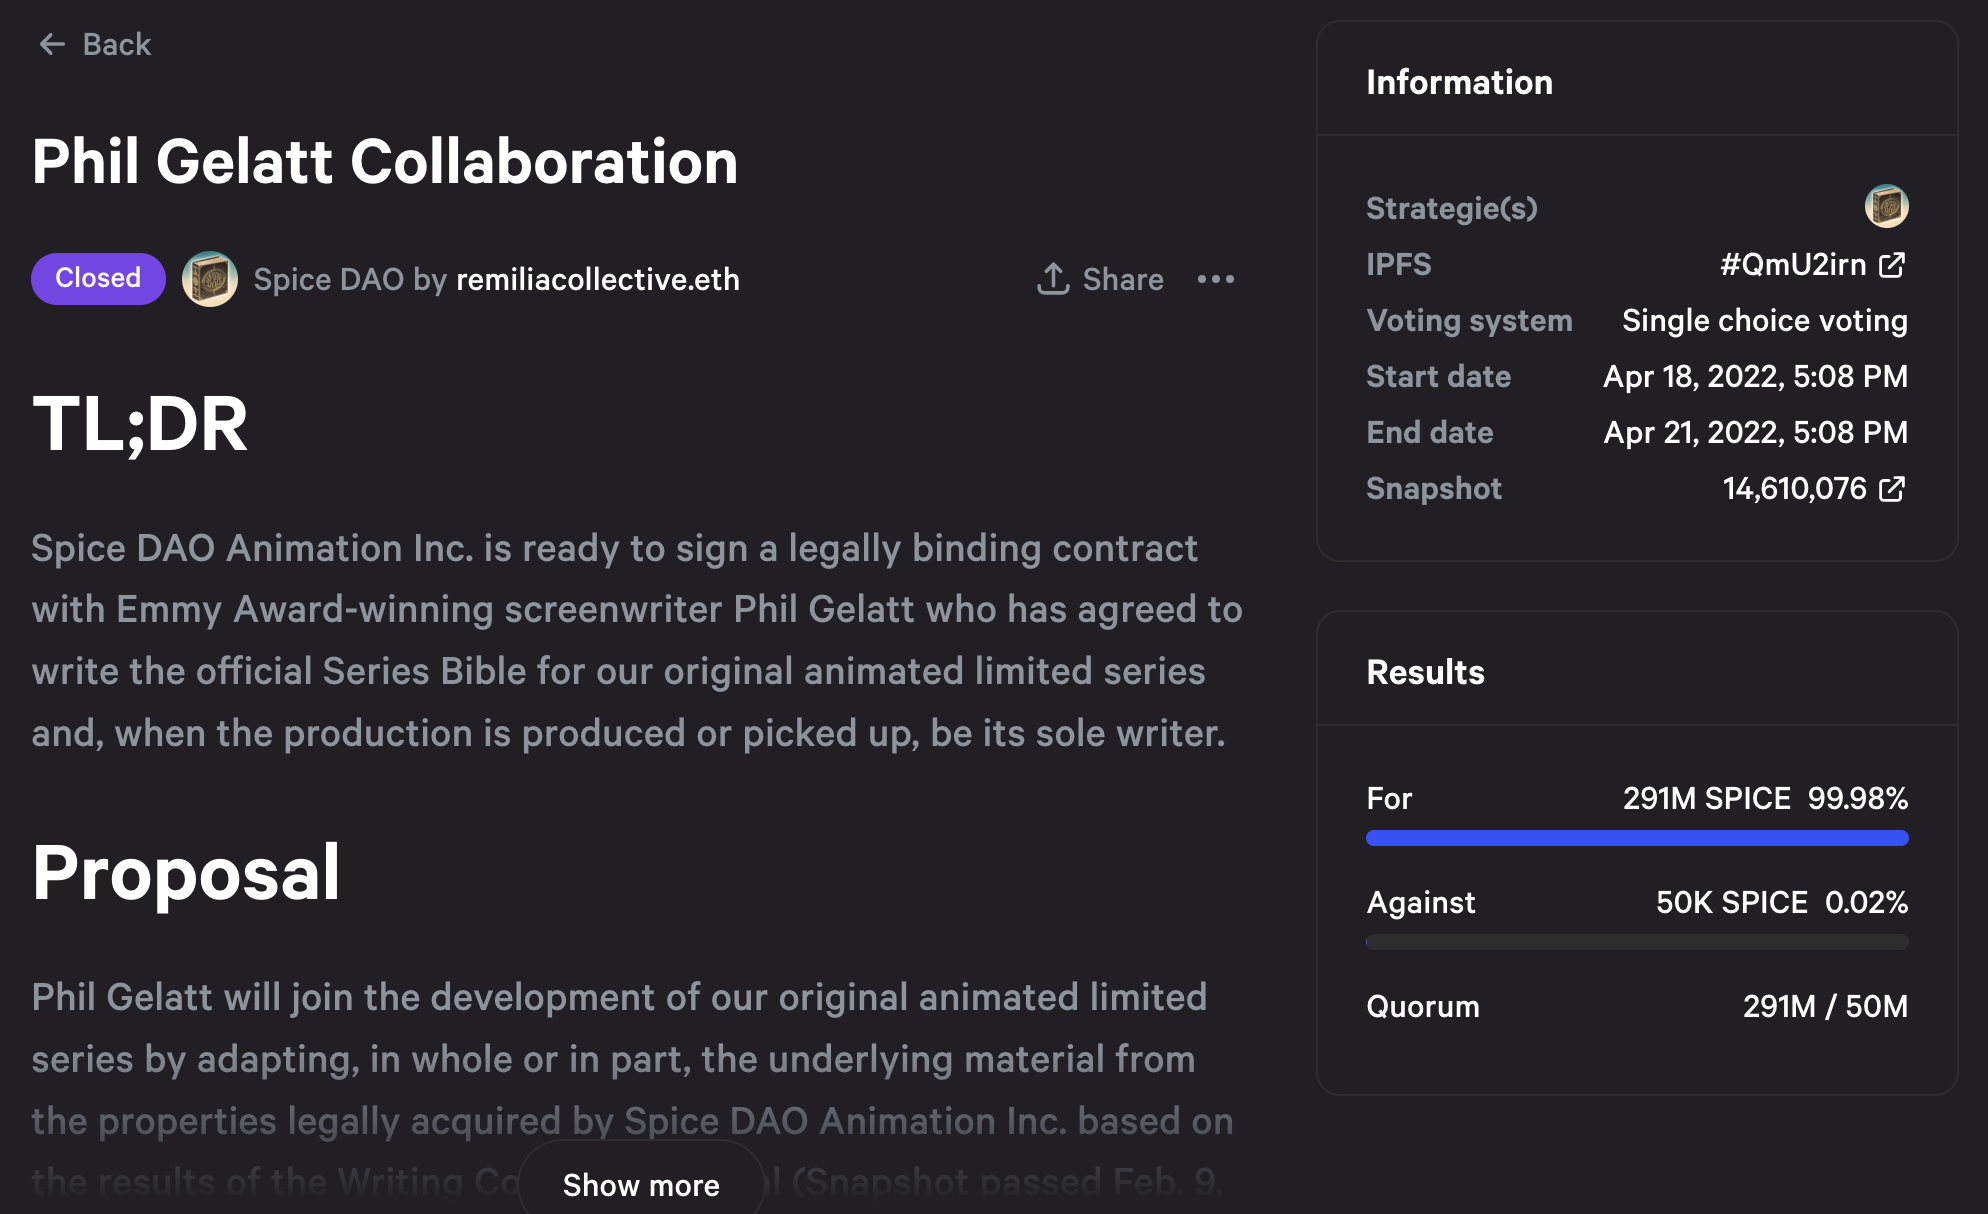1988x1214 pixels.
Task: Click the Share upload icon
Action: coord(1053,278)
